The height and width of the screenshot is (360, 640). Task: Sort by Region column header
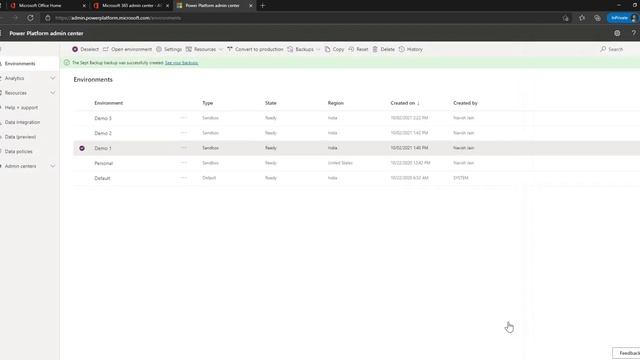[x=336, y=103]
